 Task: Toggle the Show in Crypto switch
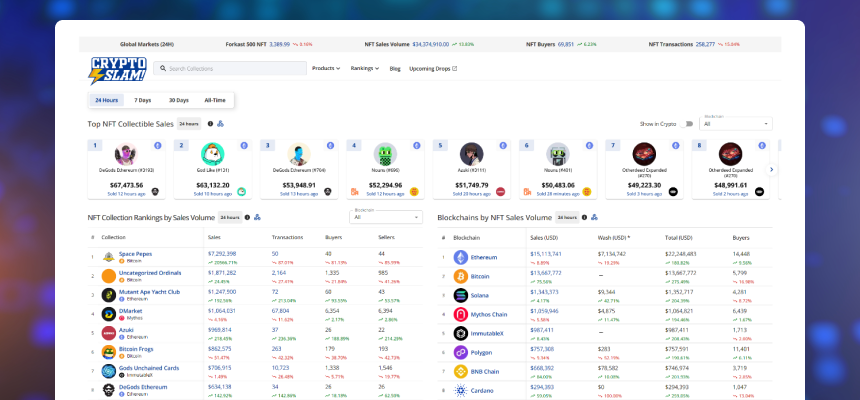click(x=687, y=123)
